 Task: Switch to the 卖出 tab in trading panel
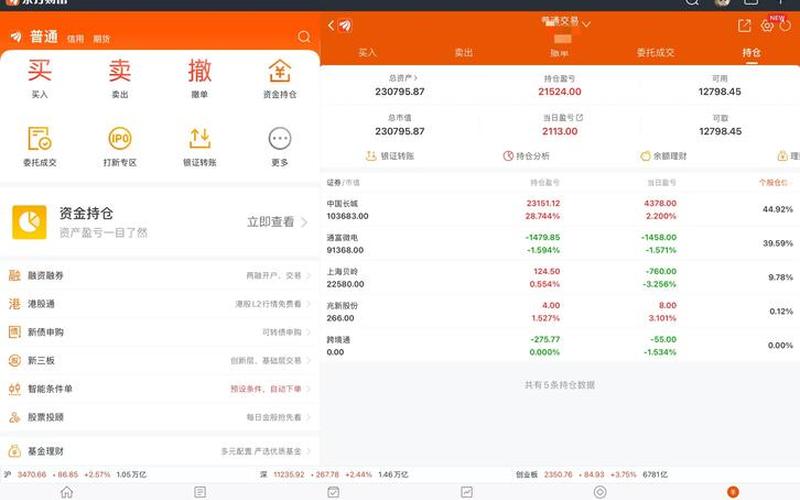coord(463,53)
